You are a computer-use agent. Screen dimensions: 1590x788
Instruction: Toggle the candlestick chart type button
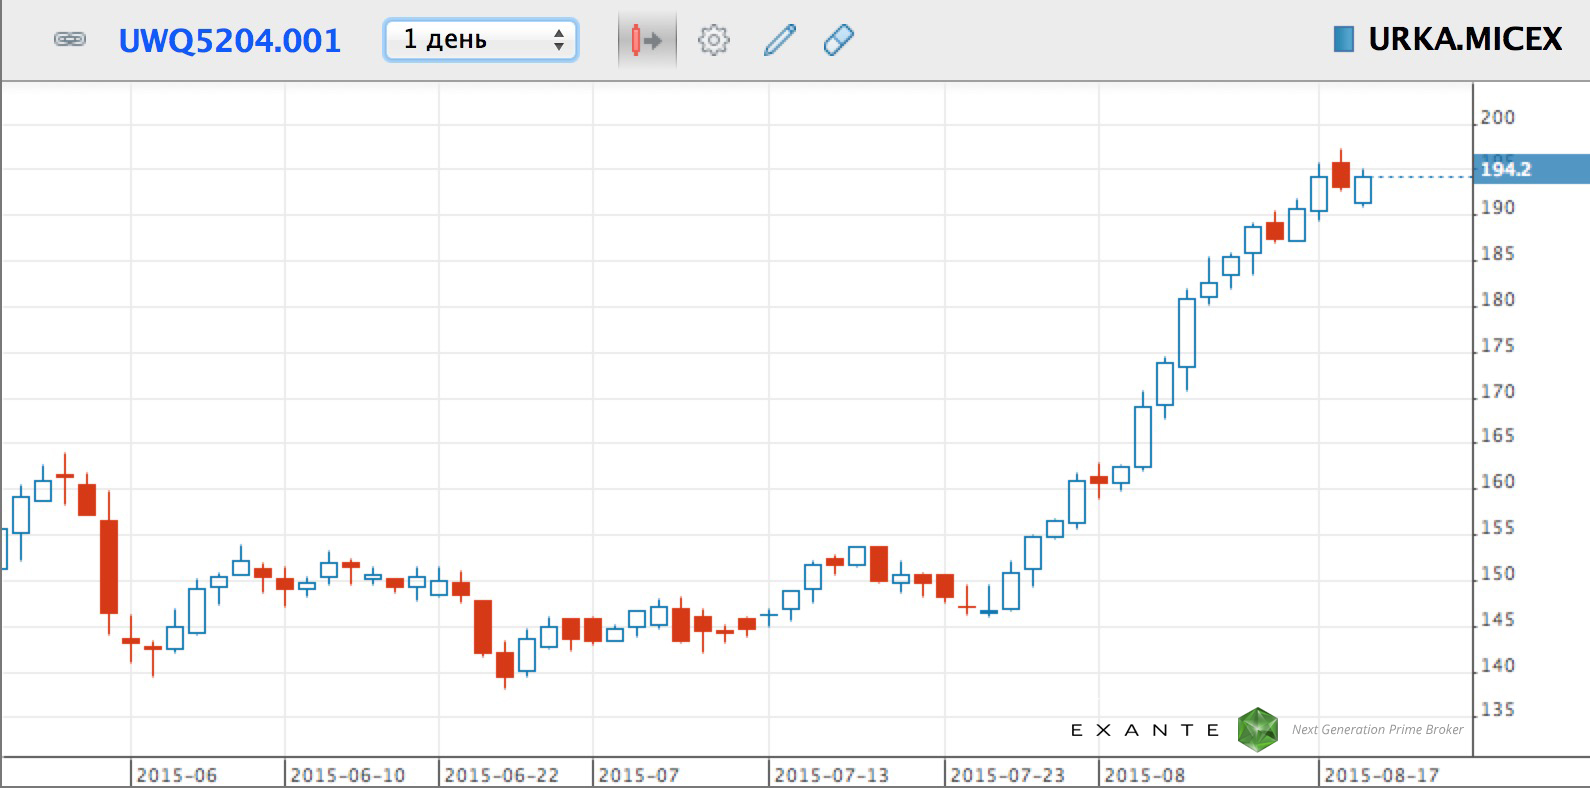[x=646, y=40]
